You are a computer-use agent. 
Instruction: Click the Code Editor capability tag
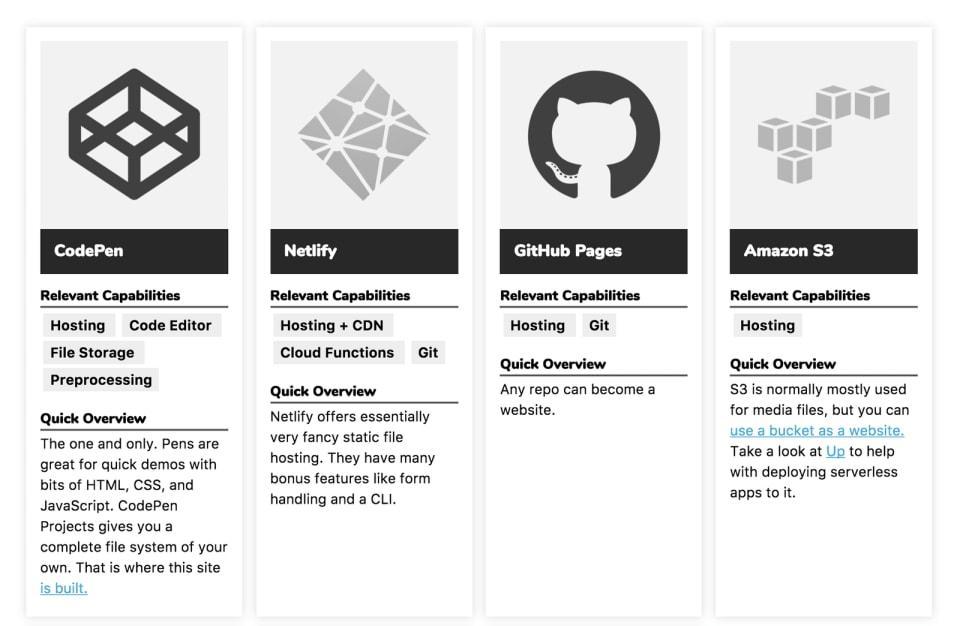(170, 326)
